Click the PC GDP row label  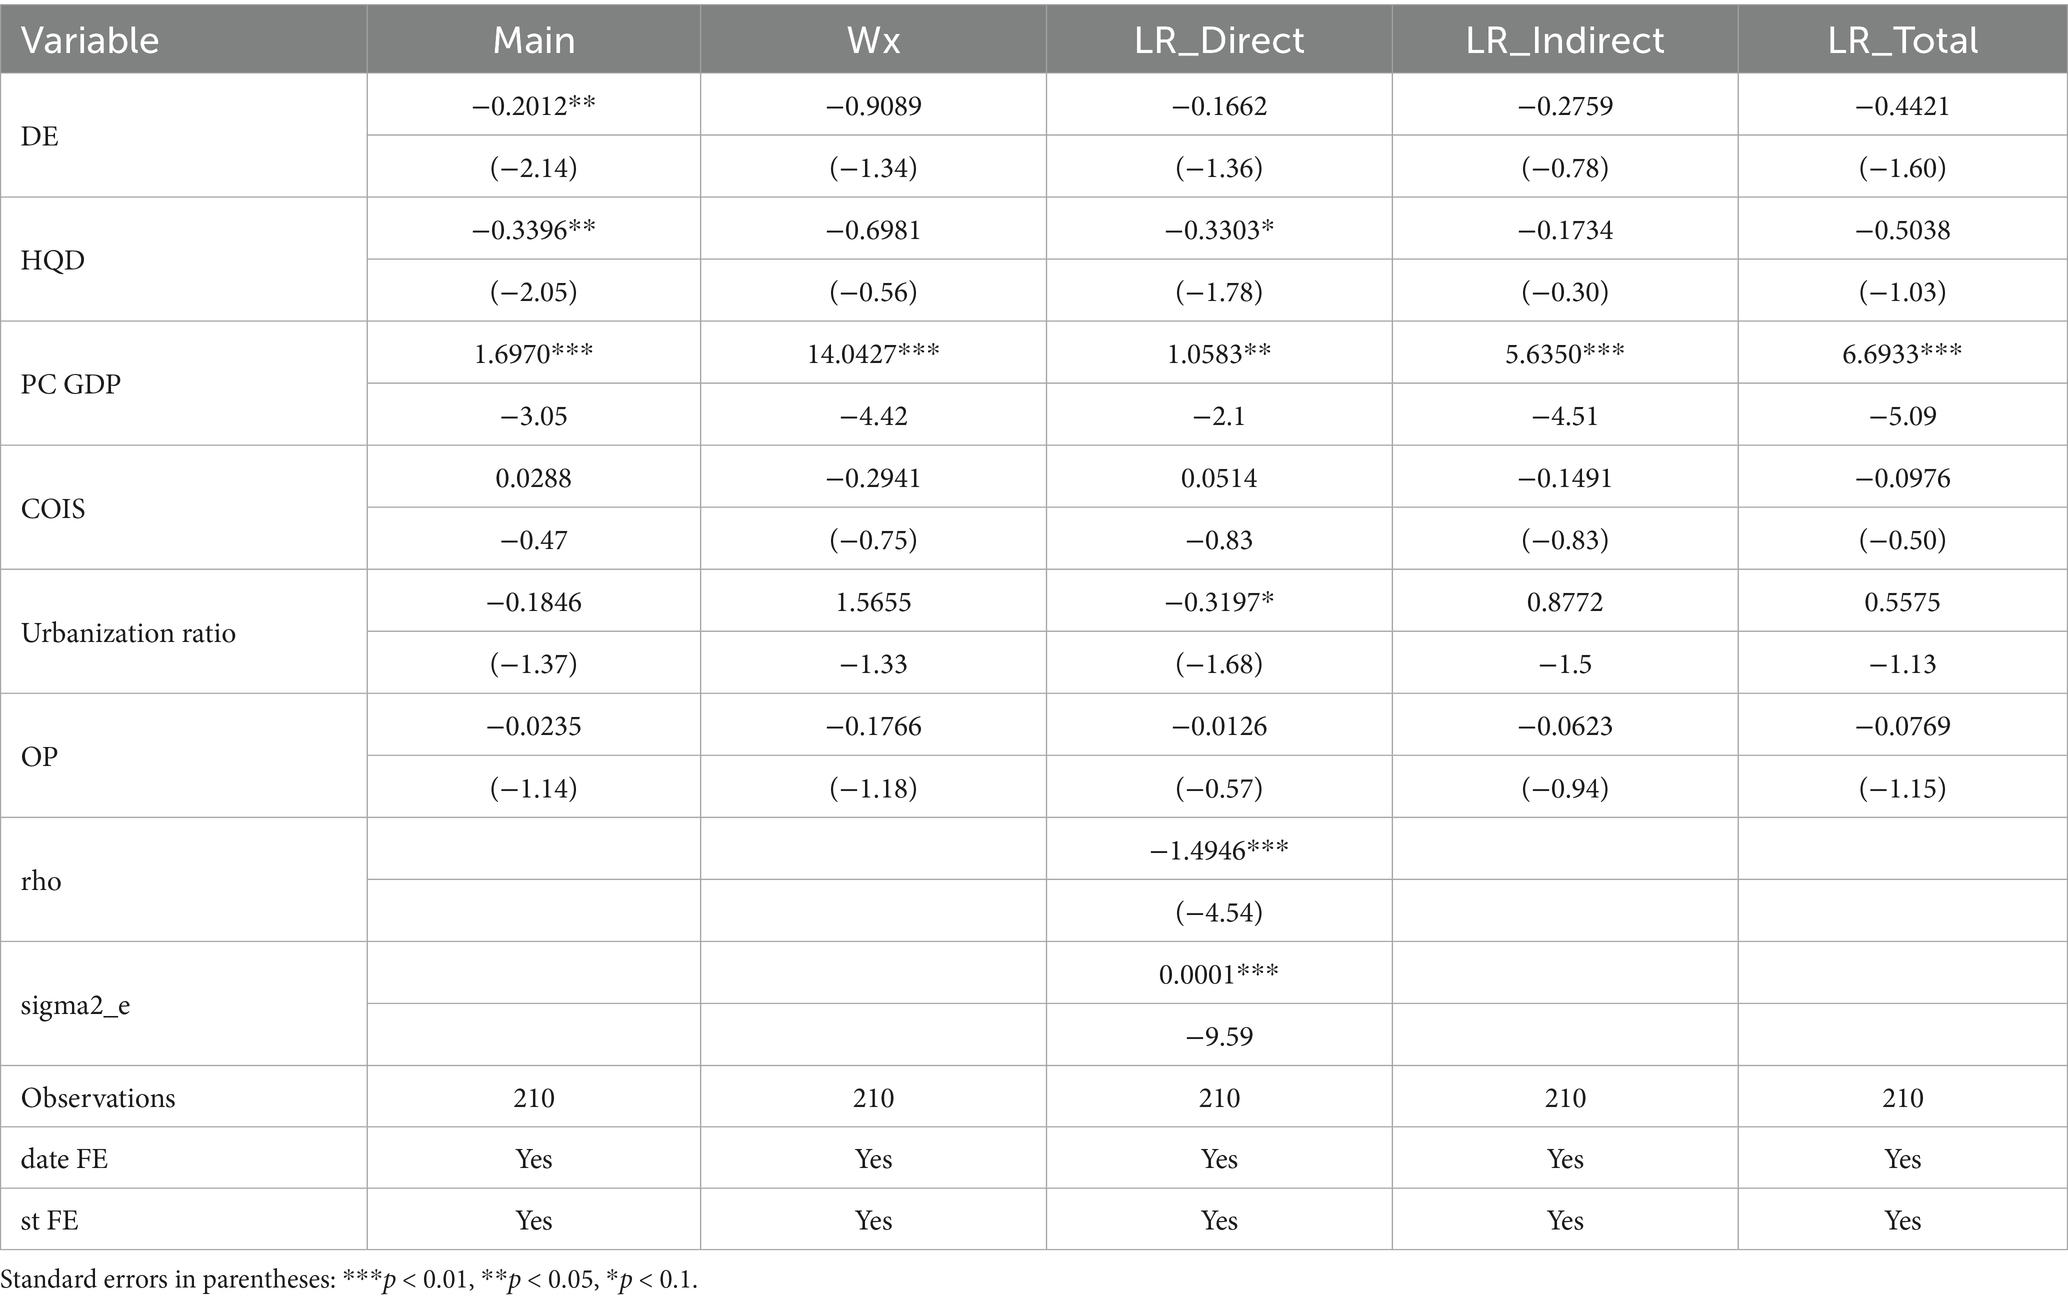(71, 384)
